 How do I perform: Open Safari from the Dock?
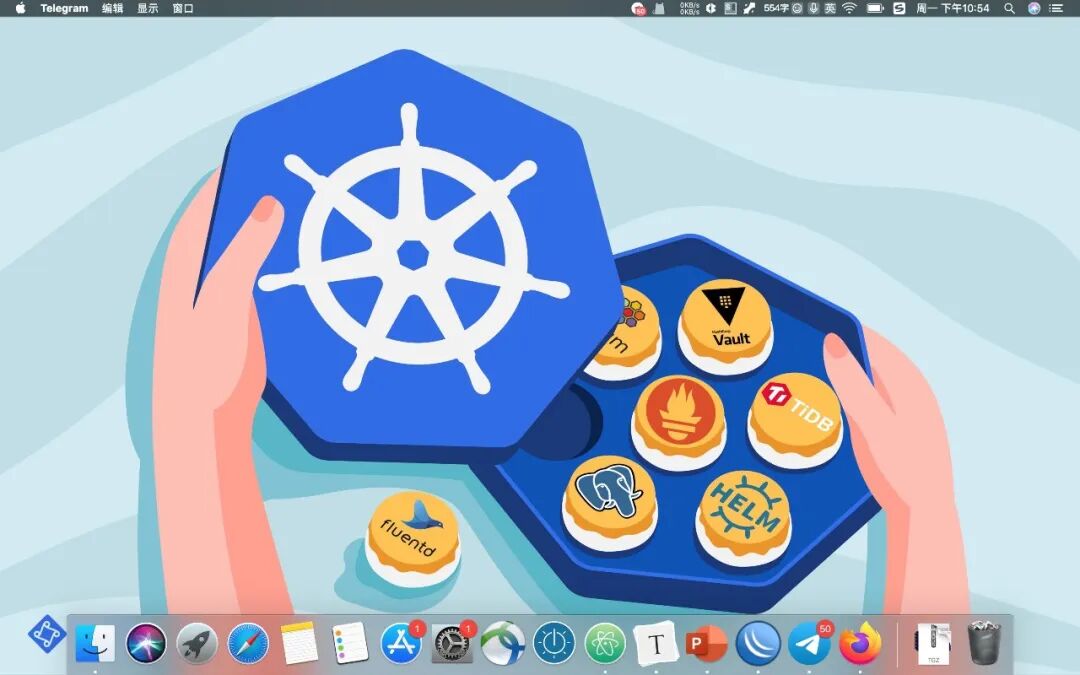[x=248, y=643]
